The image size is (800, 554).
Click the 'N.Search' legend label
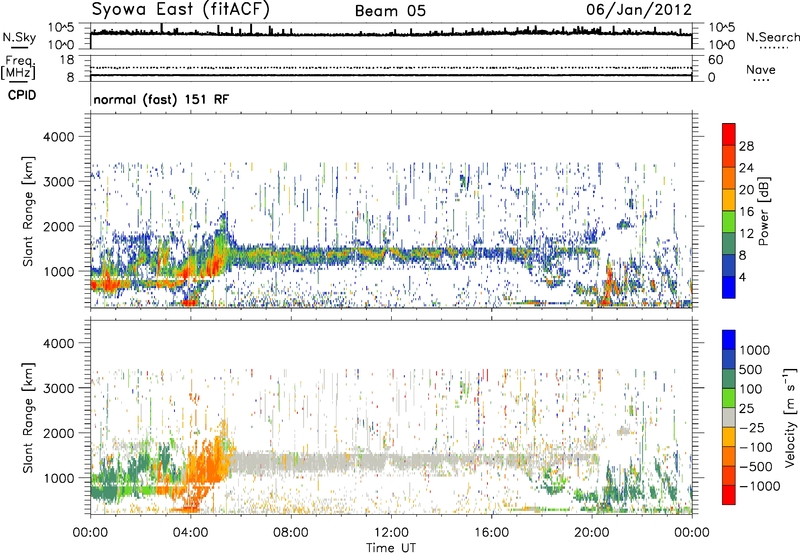[x=772, y=37]
